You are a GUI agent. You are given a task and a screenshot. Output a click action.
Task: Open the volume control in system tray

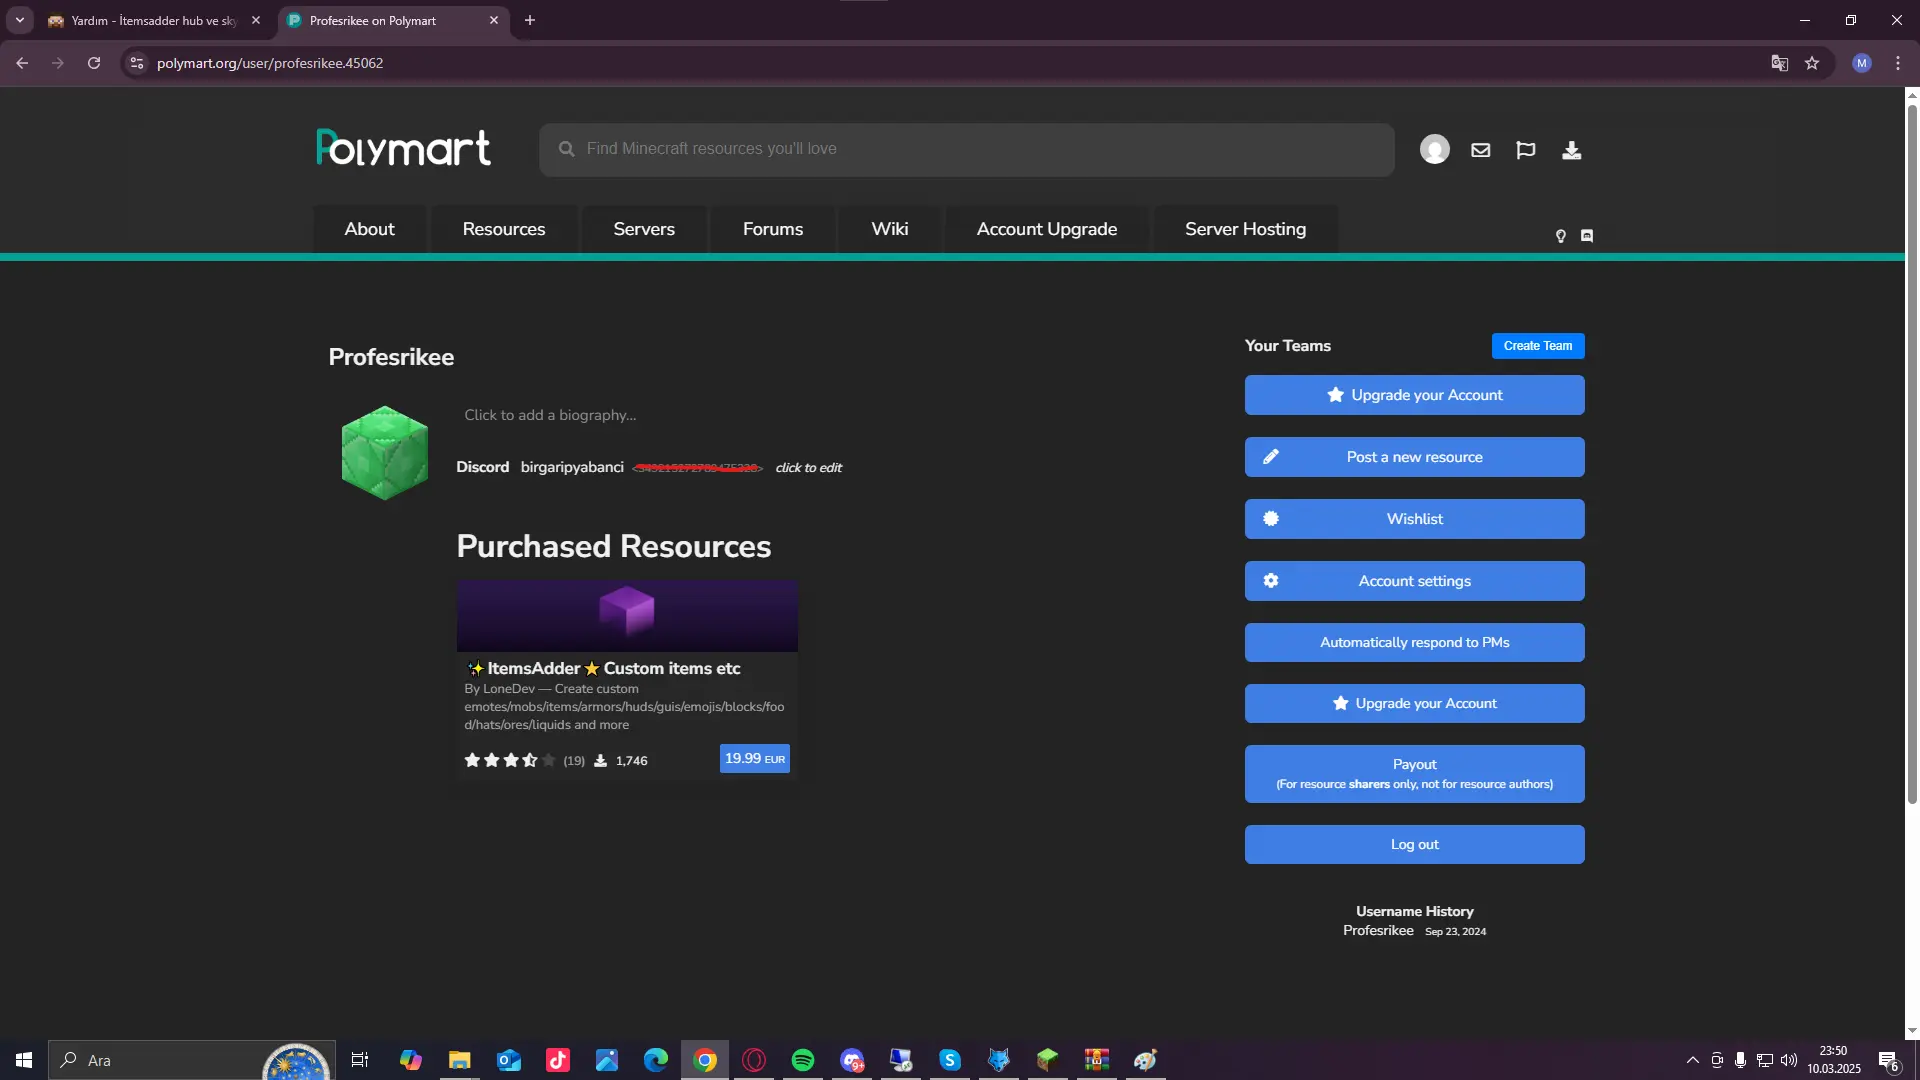(x=1789, y=1060)
